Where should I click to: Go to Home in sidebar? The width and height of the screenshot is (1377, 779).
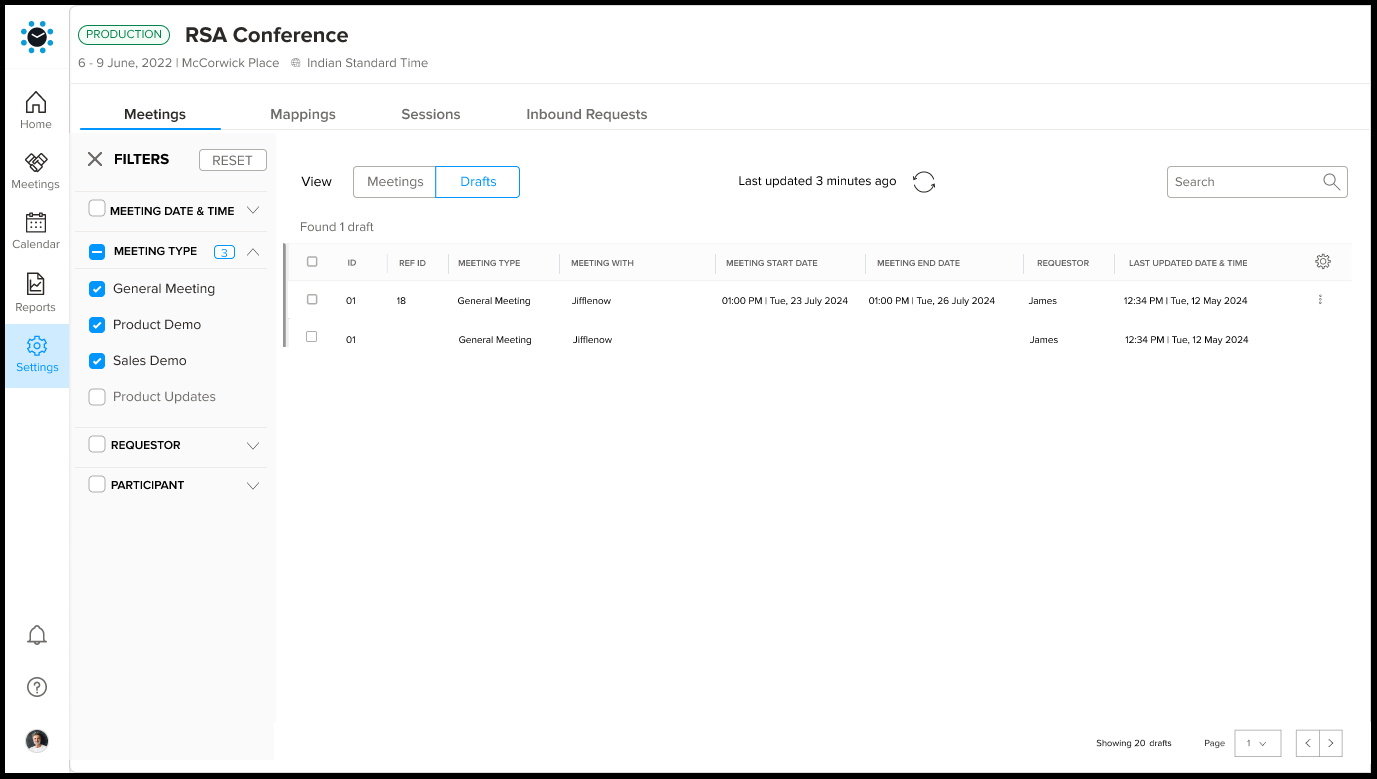tap(36, 110)
